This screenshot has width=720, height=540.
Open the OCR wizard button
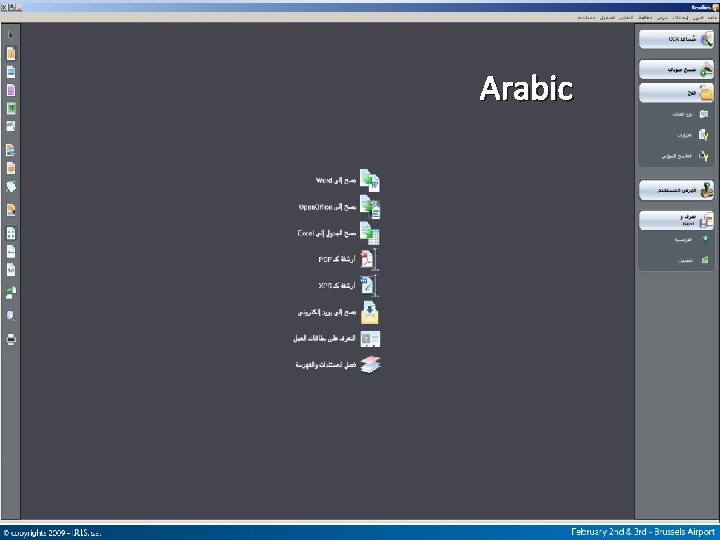[x=676, y=39]
